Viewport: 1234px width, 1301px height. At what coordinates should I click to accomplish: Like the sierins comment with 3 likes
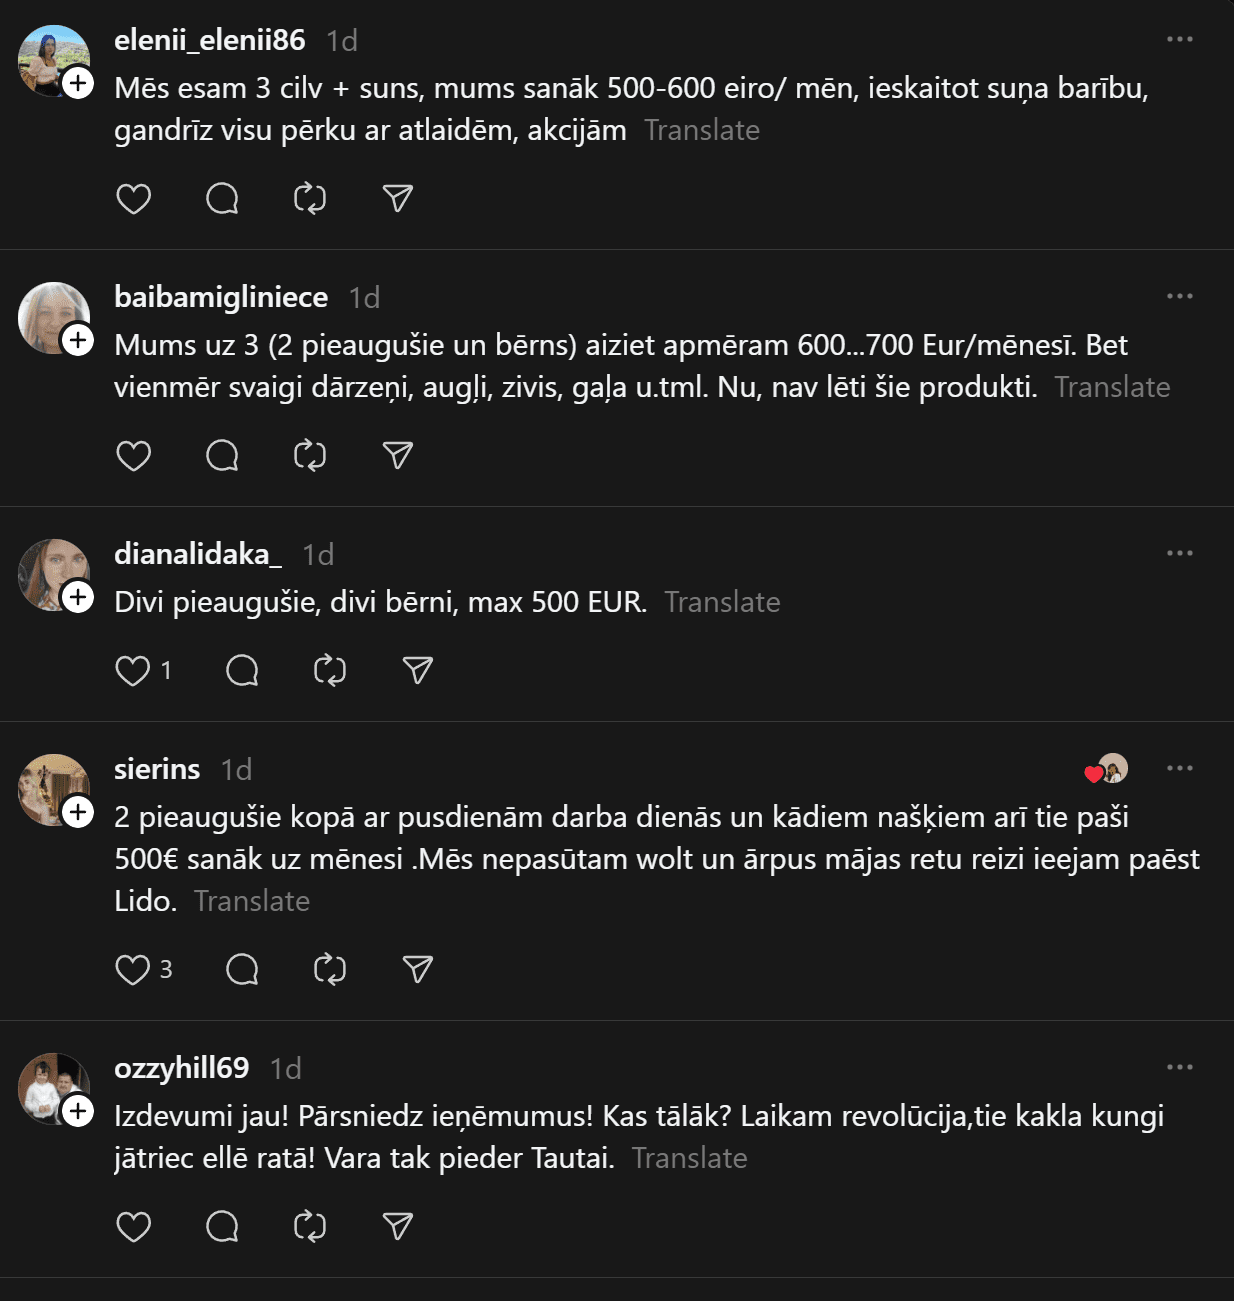133,969
